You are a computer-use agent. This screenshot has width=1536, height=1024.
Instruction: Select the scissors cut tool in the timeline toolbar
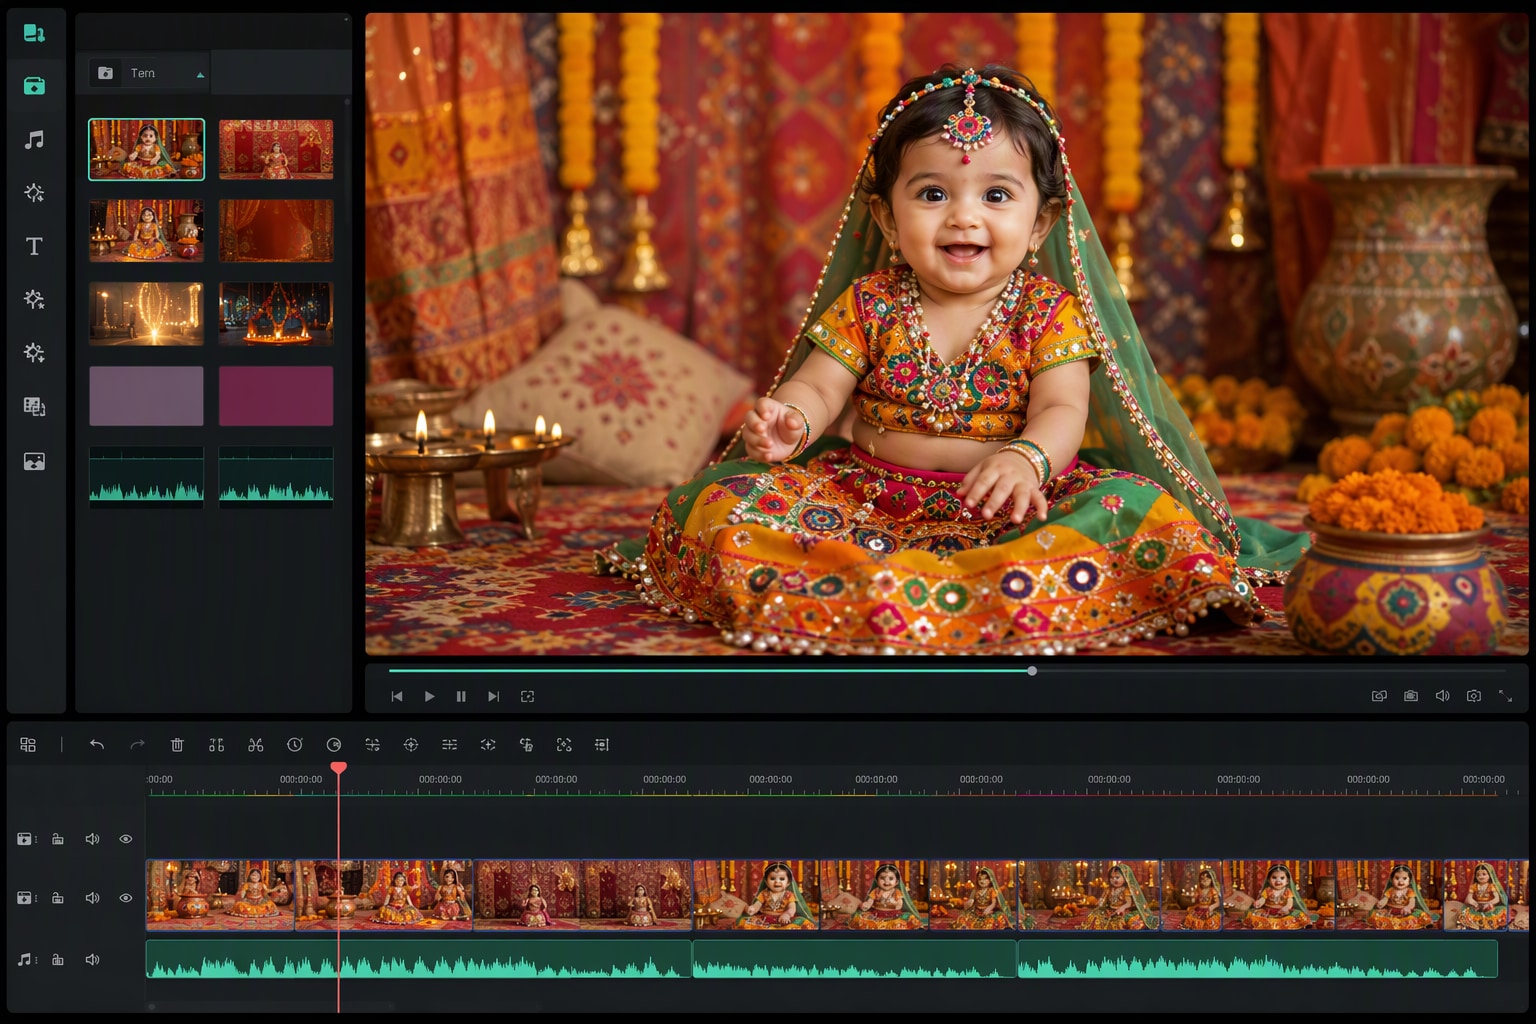coord(256,745)
